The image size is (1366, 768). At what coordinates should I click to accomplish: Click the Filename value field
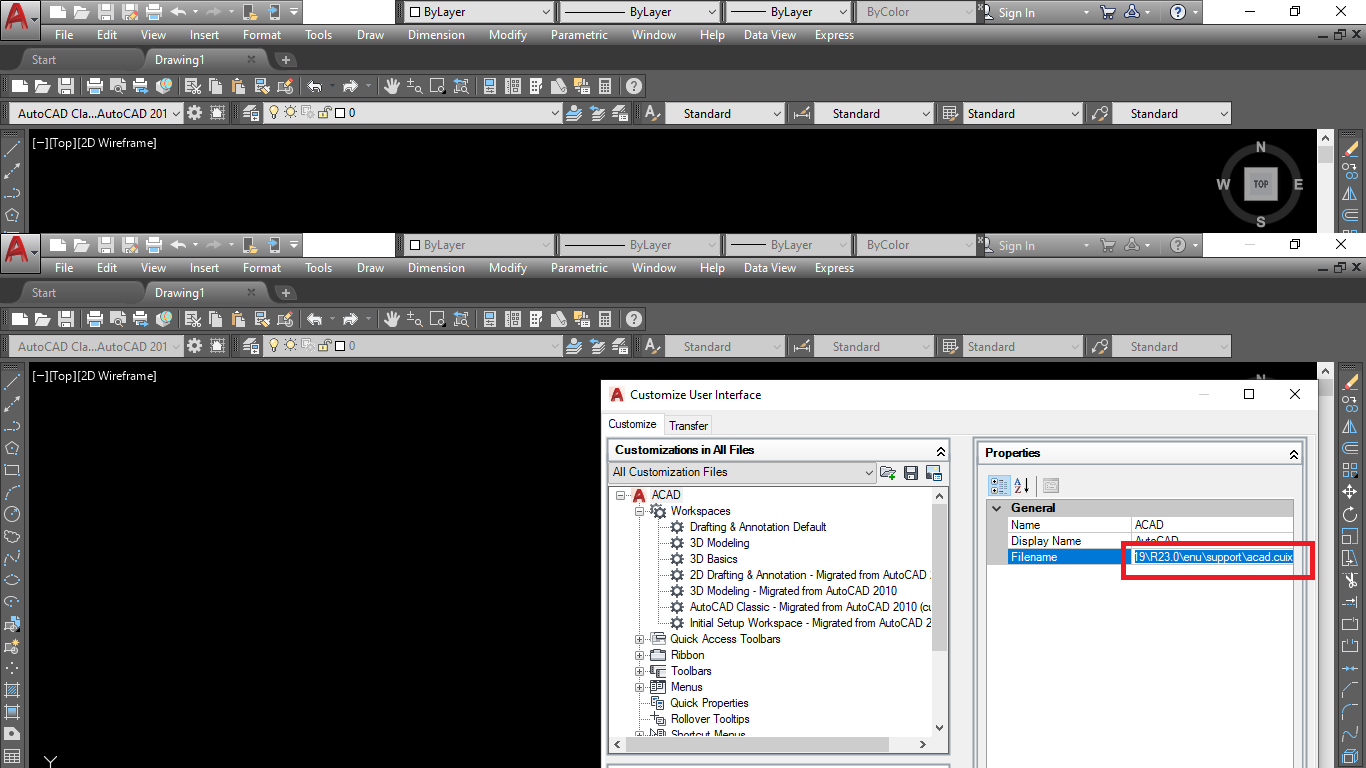click(x=1212, y=557)
